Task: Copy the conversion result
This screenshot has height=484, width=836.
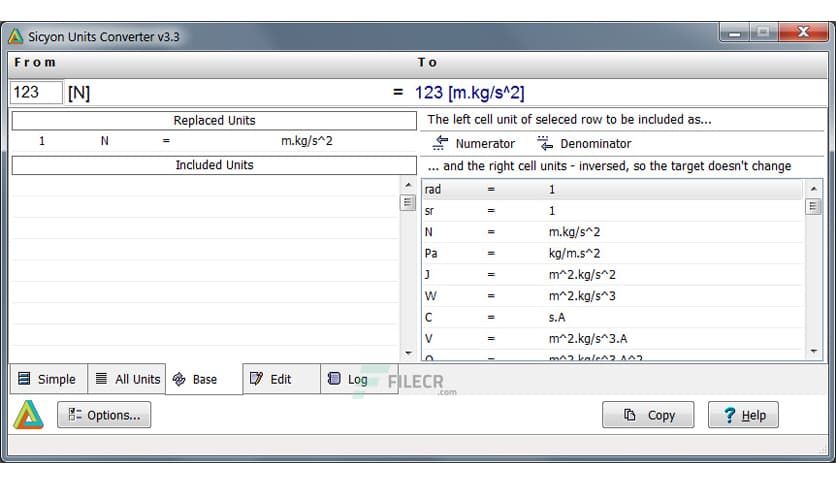Action: (648, 415)
